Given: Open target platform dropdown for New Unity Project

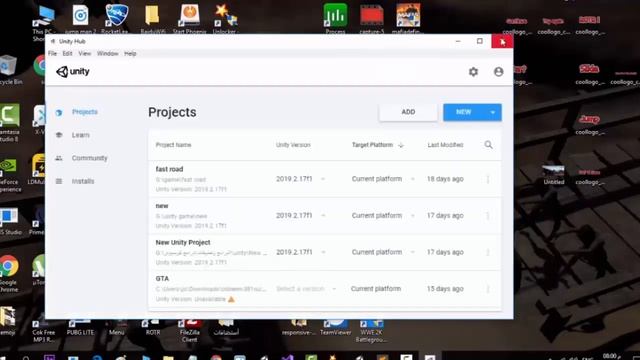Looking at the screenshot, I should [x=413, y=252].
